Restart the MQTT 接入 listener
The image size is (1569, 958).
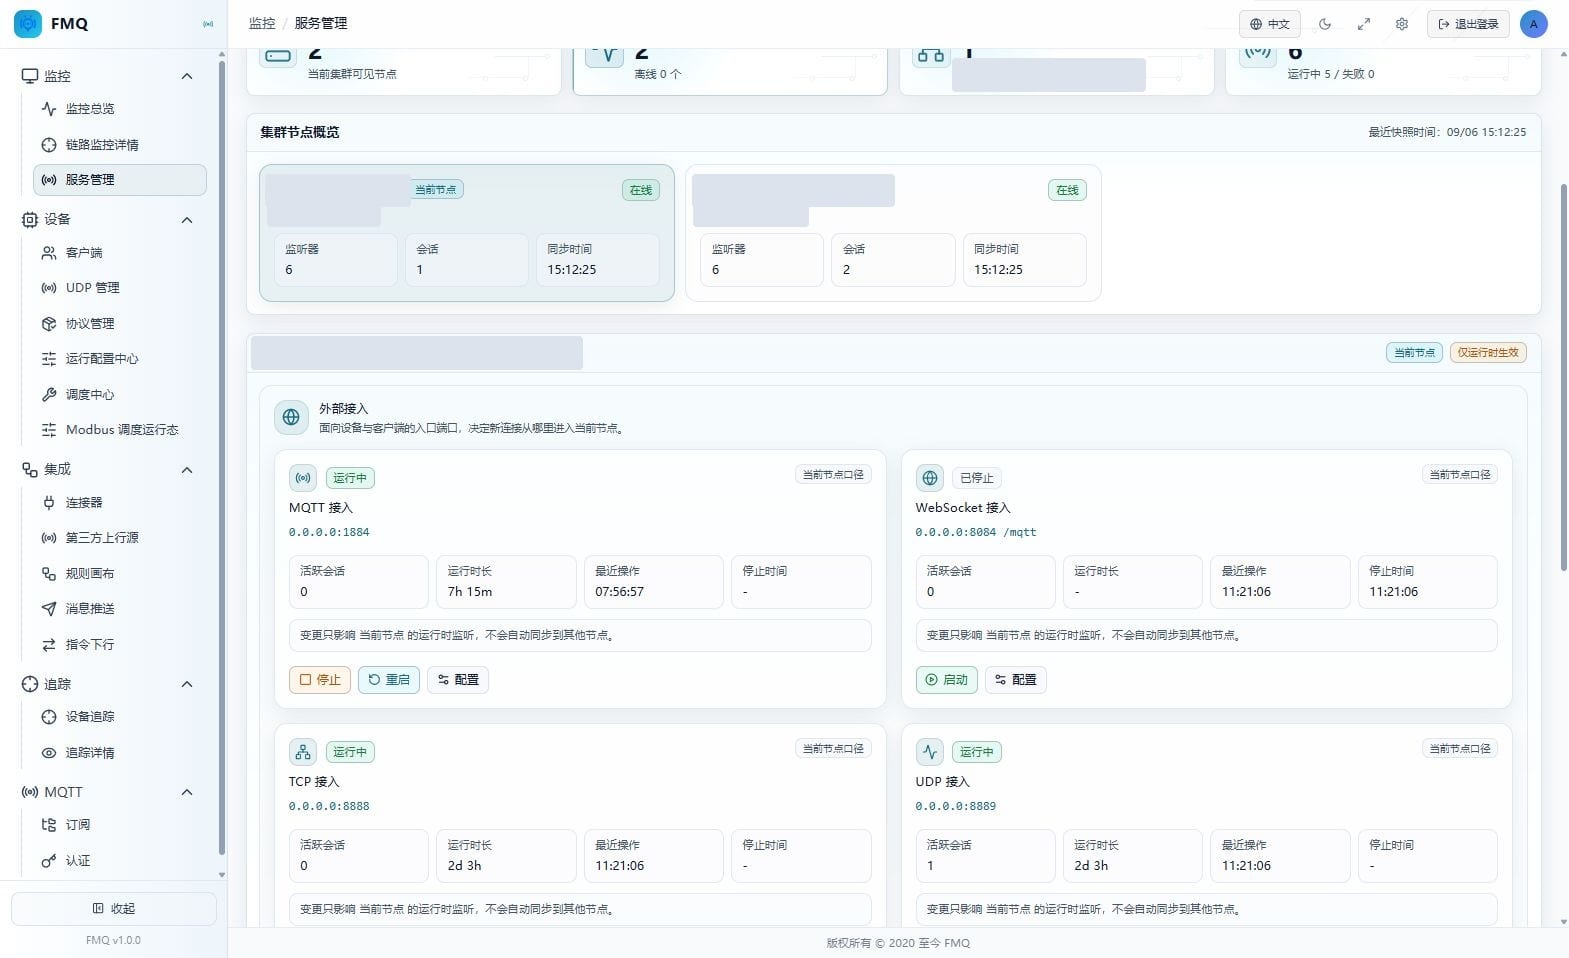[x=389, y=680]
